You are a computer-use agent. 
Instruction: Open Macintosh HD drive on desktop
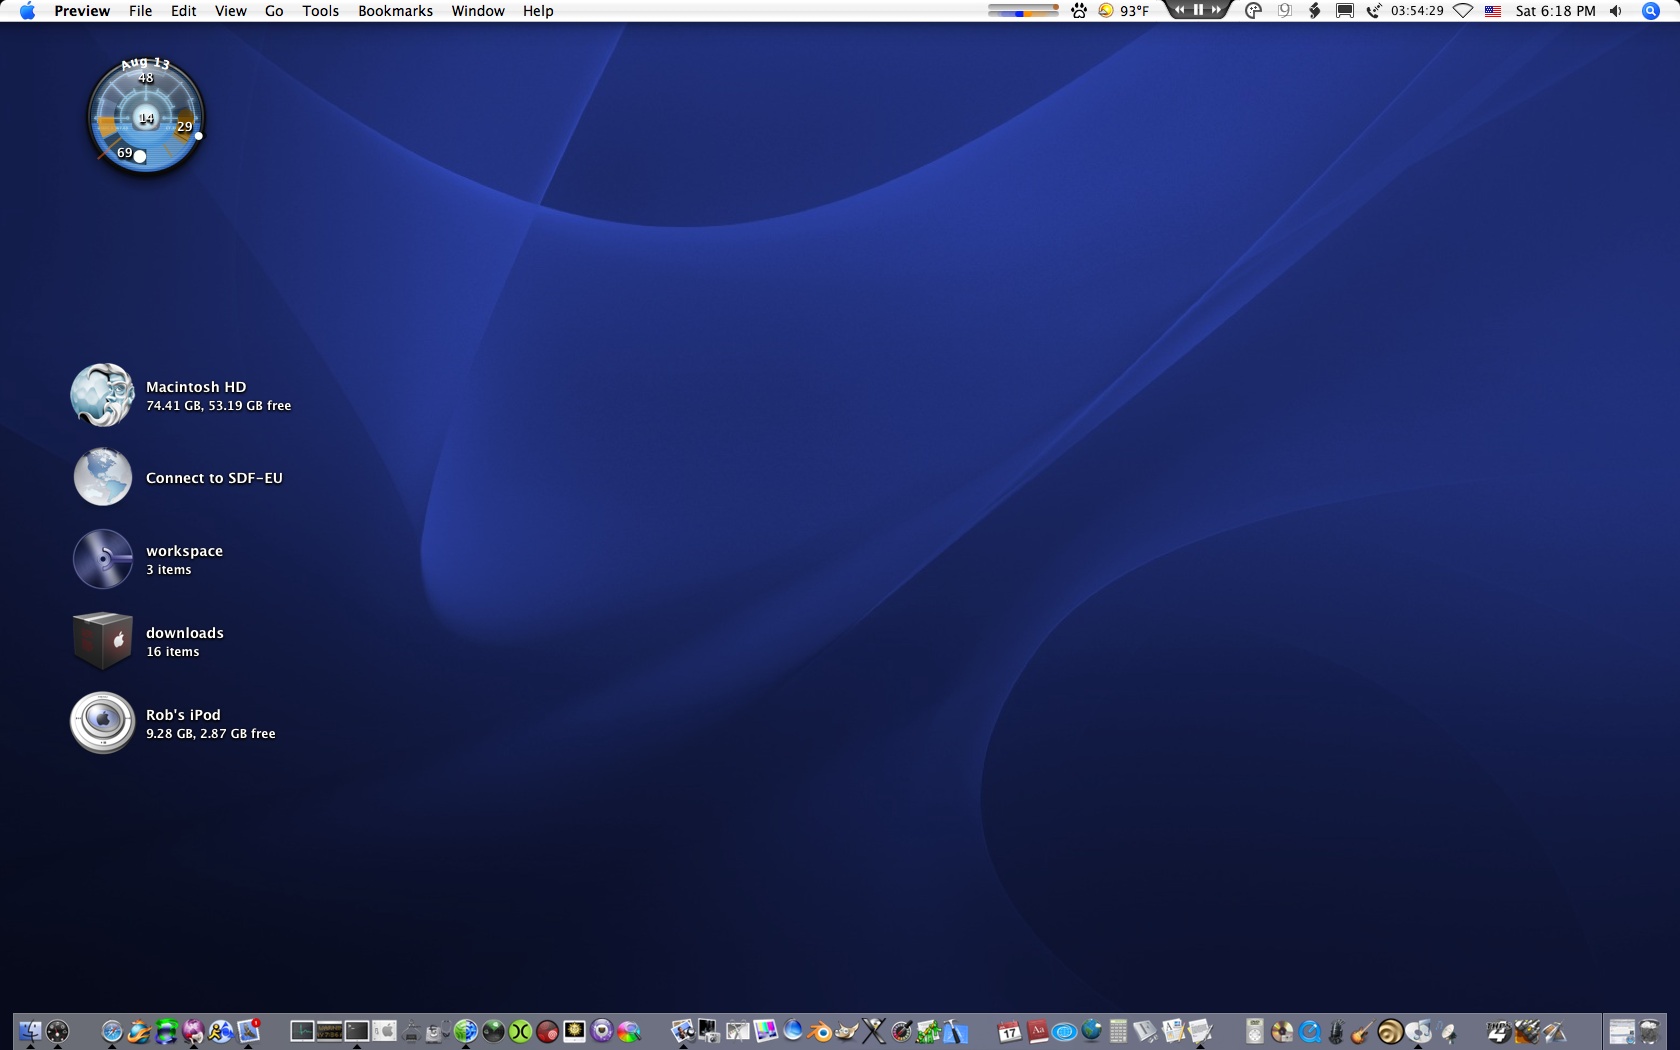[x=102, y=395]
